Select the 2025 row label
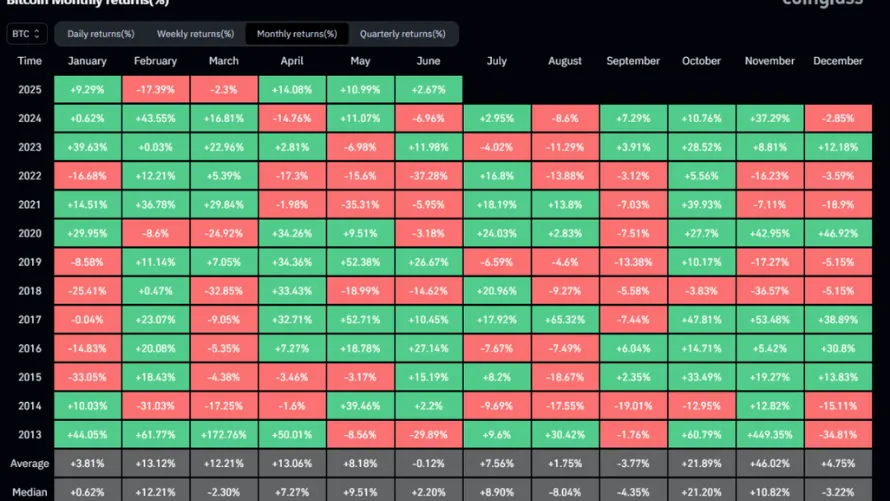This screenshot has height=501, width=890. [x=30, y=90]
